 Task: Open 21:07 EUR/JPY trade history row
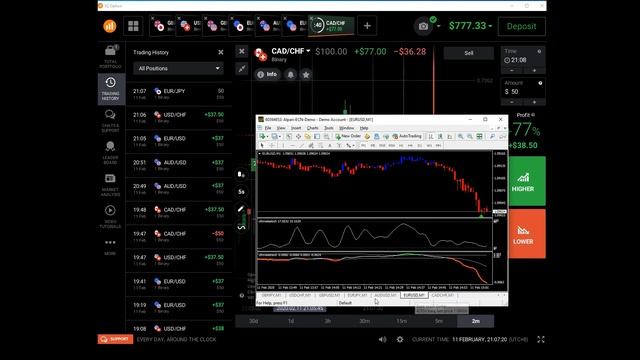point(178,94)
